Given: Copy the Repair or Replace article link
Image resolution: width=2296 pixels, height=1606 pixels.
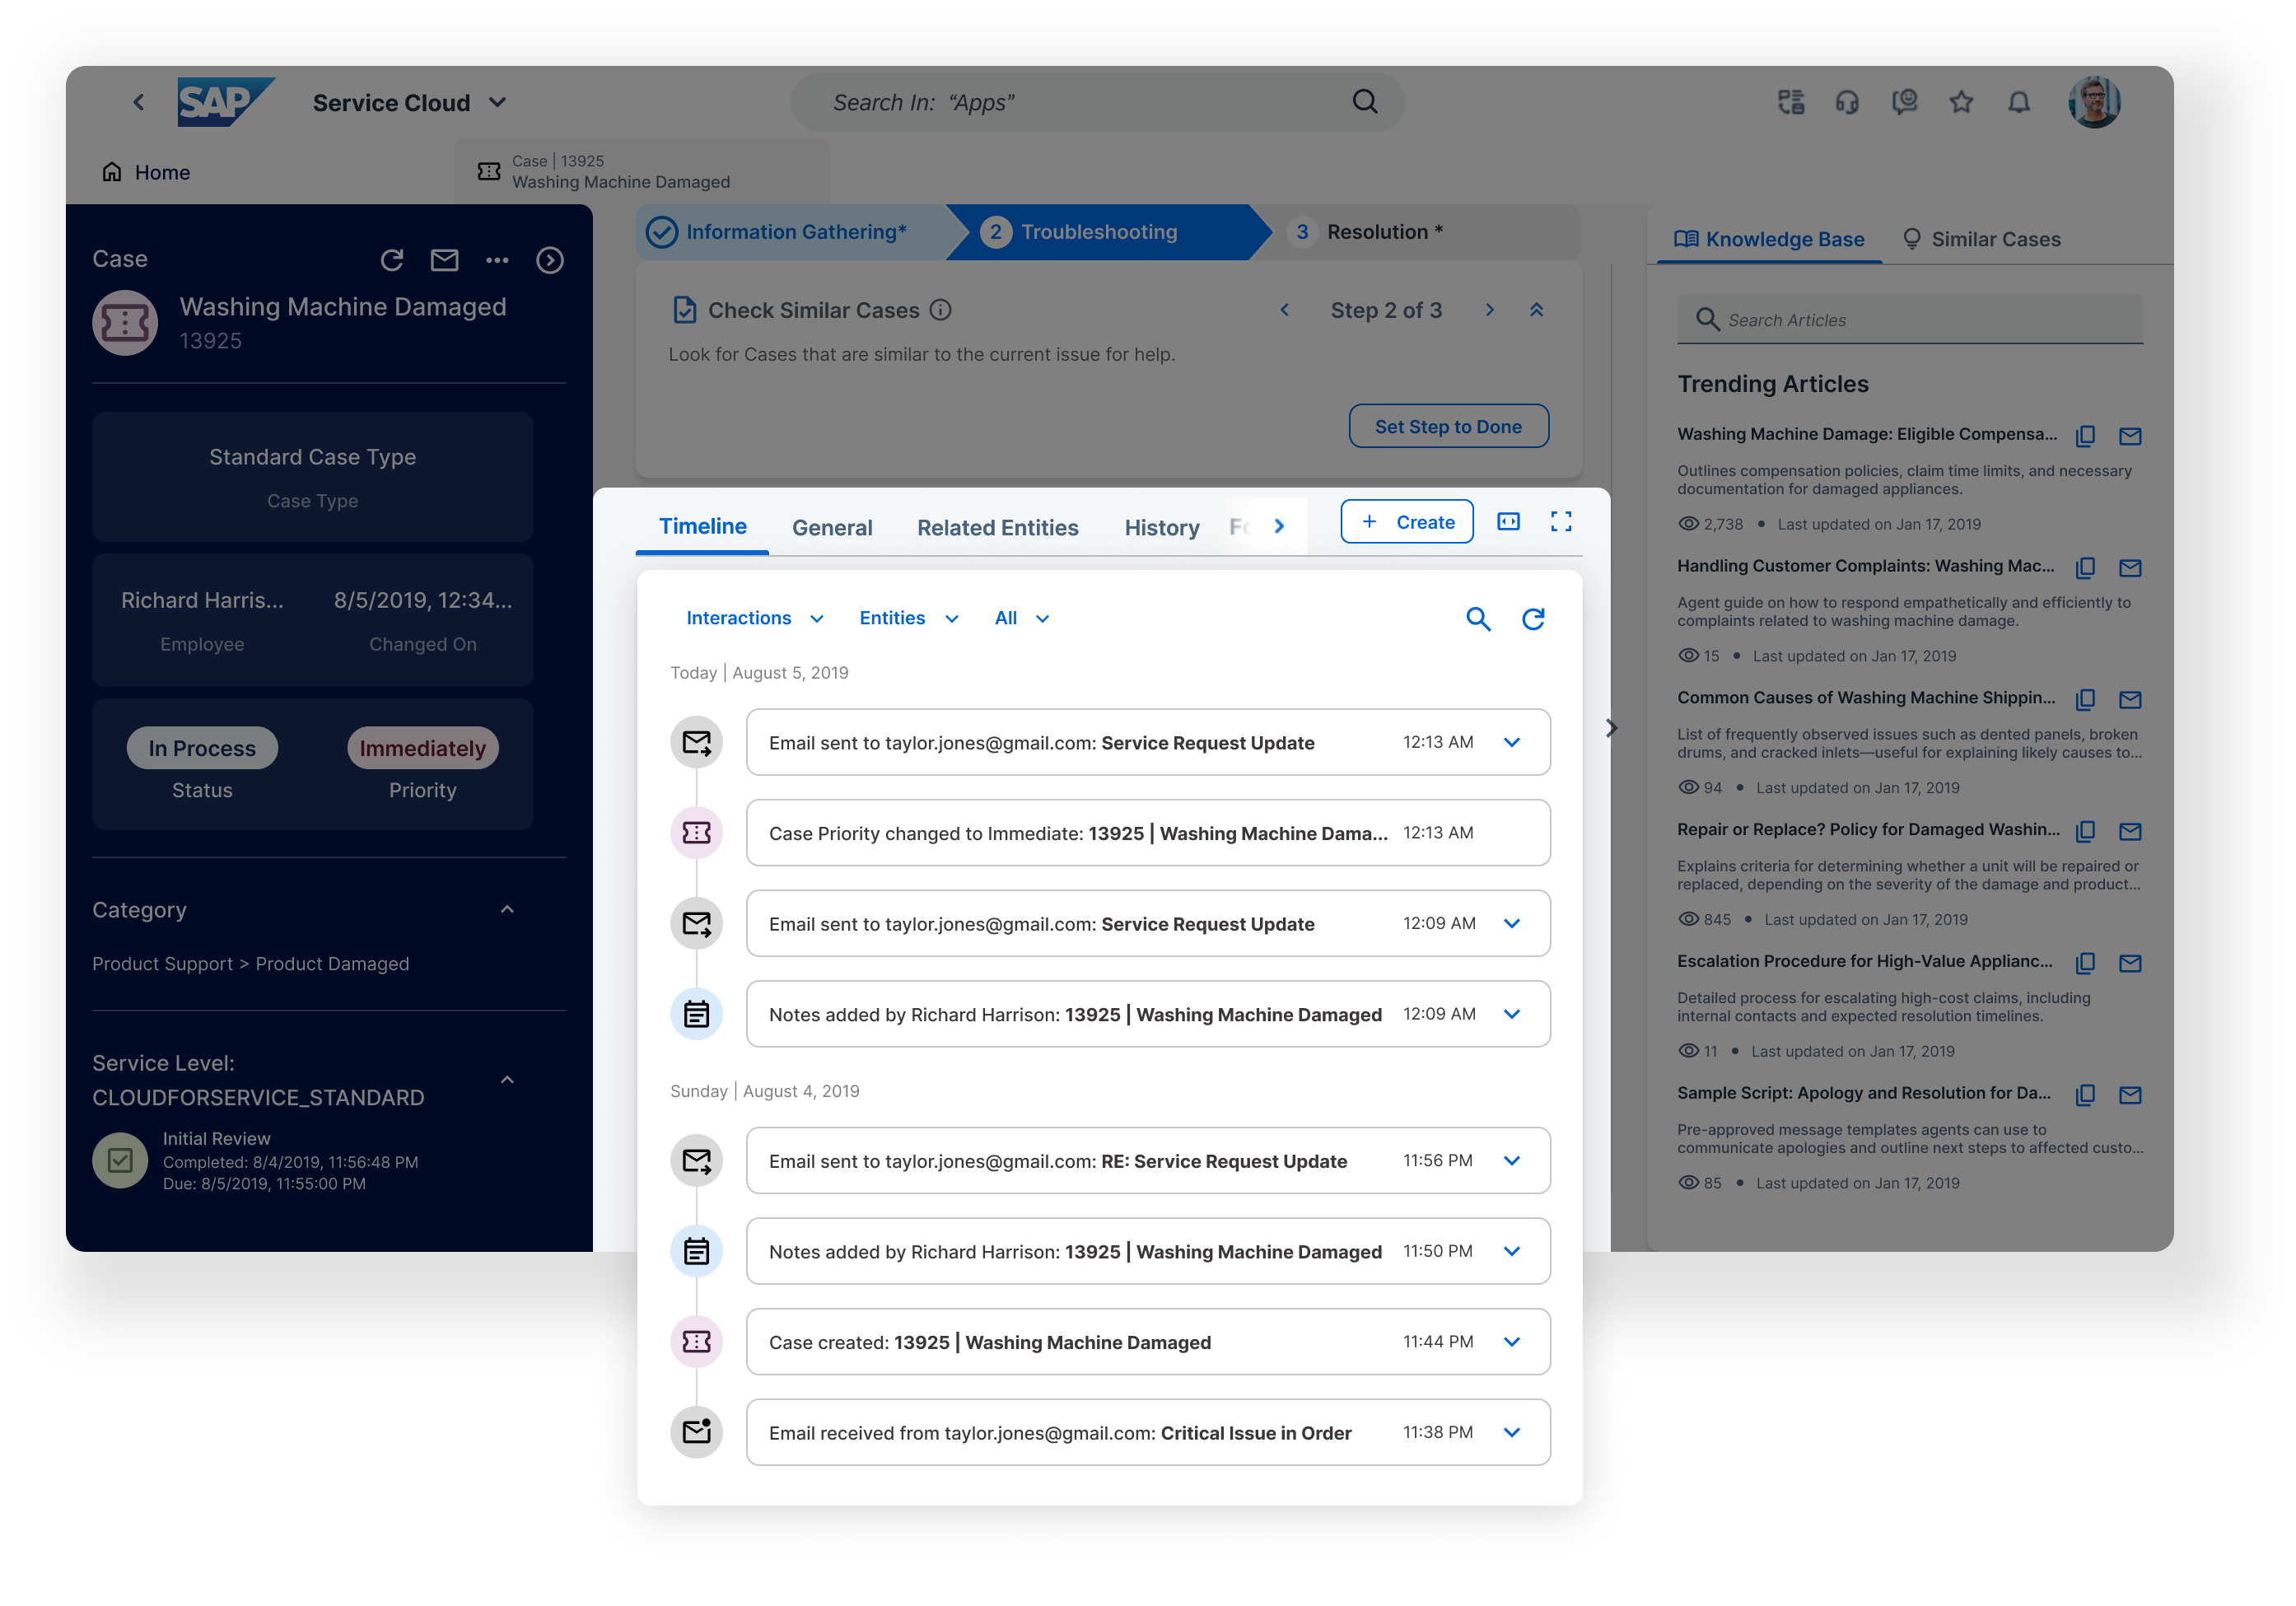Looking at the screenshot, I should (x=2085, y=831).
